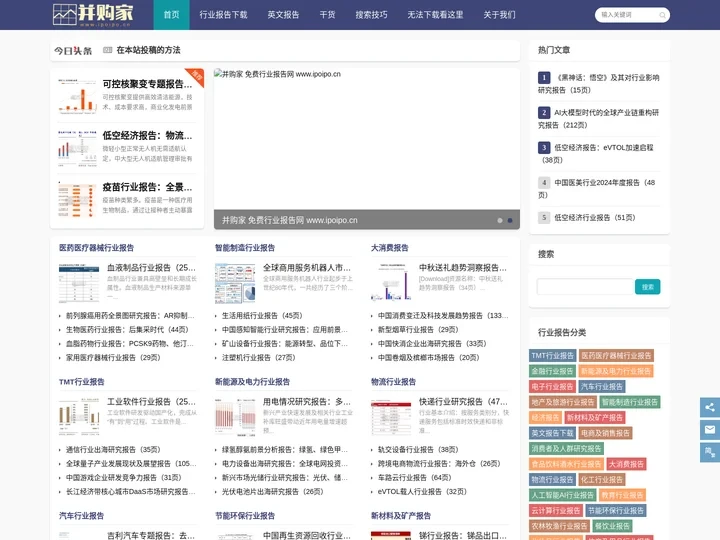The height and width of the screenshot is (540, 720).
Task: Select the 汽车行业报告 category tag
Action: [602, 387]
